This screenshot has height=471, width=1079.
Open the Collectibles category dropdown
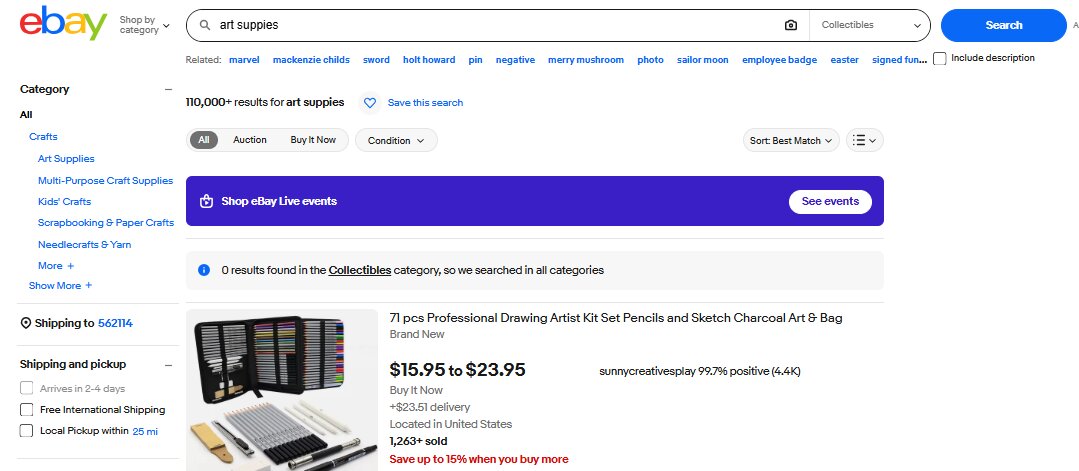pyautogui.click(x=870, y=25)
